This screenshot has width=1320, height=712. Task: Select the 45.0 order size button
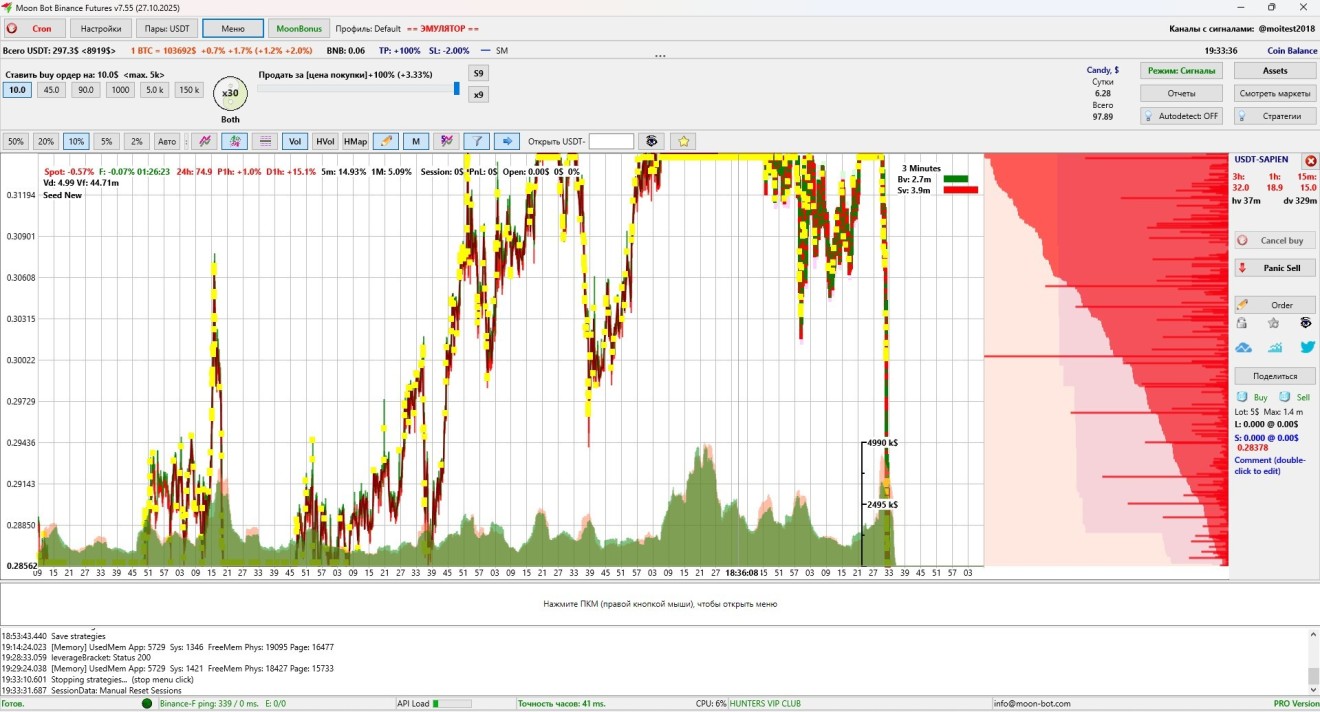[x=51, y=90]
